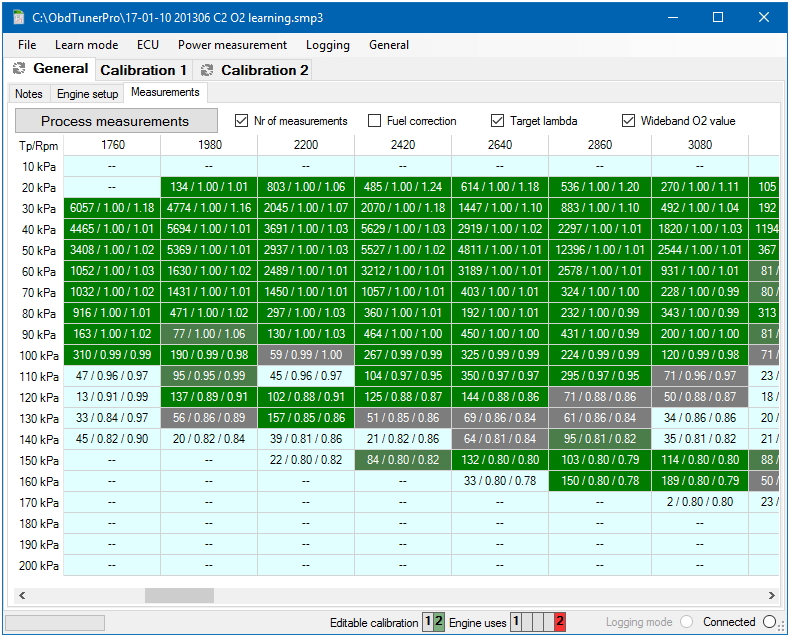800x637 pixels.
Task: Select cell 47 / 0.96 / 0.97
Action: [x=112, y=376]
